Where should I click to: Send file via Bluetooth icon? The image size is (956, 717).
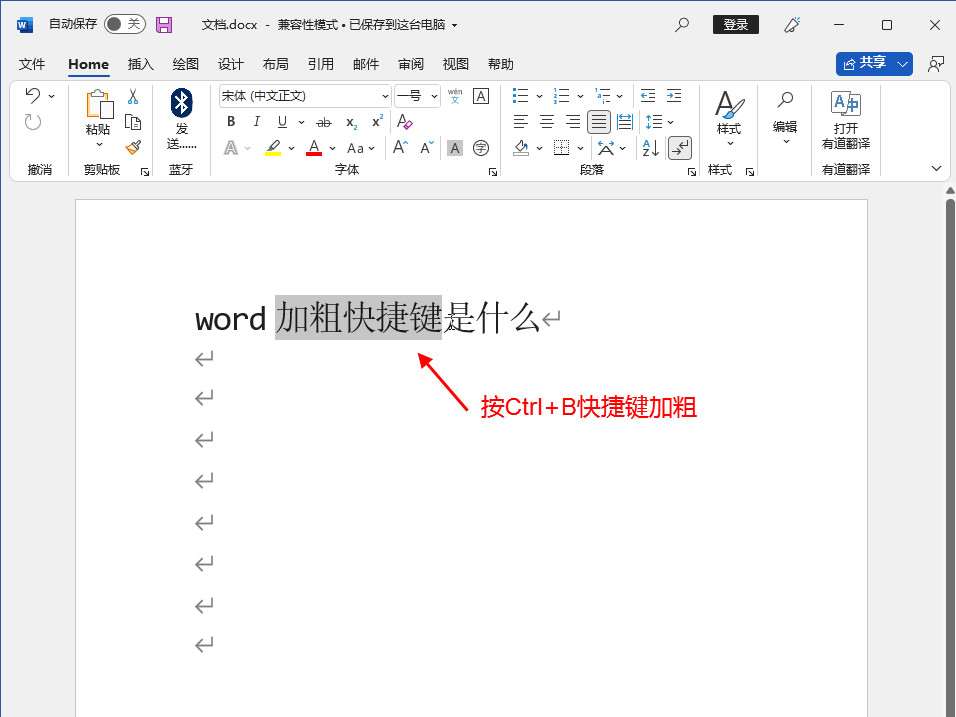pyautogui.click(x=182, y=102)
